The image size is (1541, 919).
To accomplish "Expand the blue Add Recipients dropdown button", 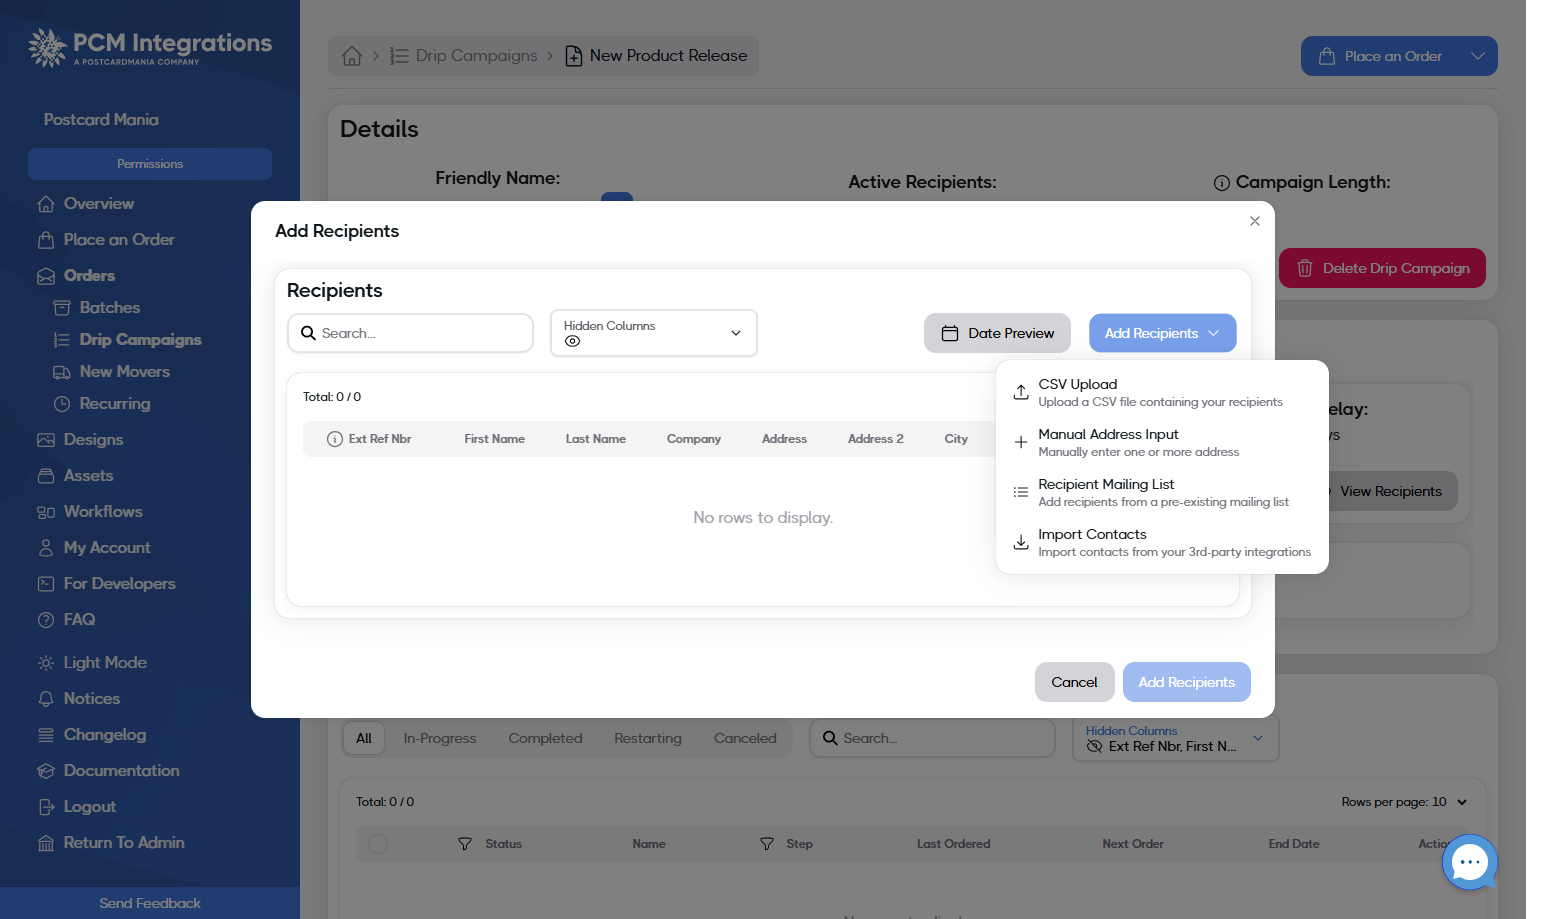I will tap(1162, 333).
